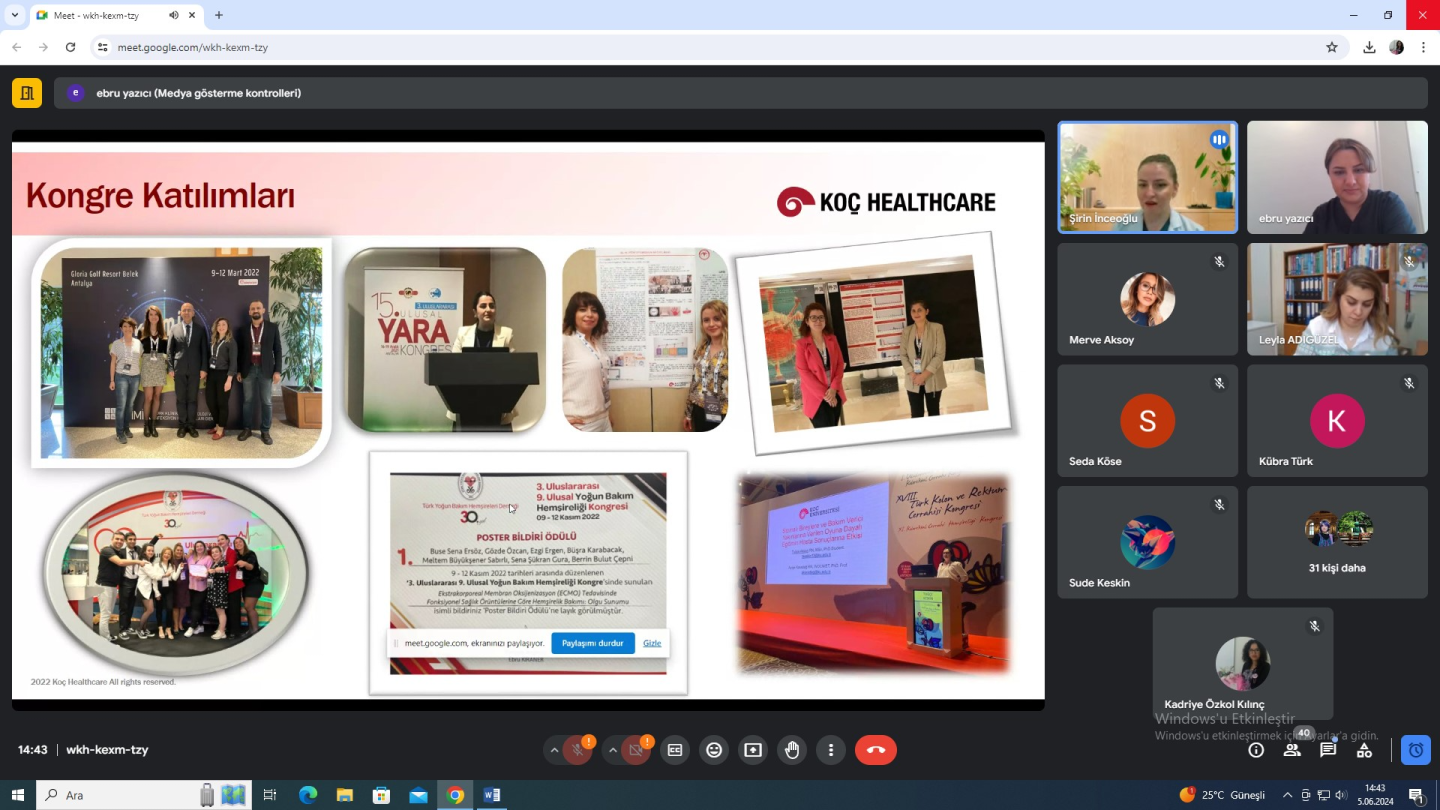Open the in-call chat icon
The height and width of the screenshot is (810, 1440).
[x=1328, y=750]
